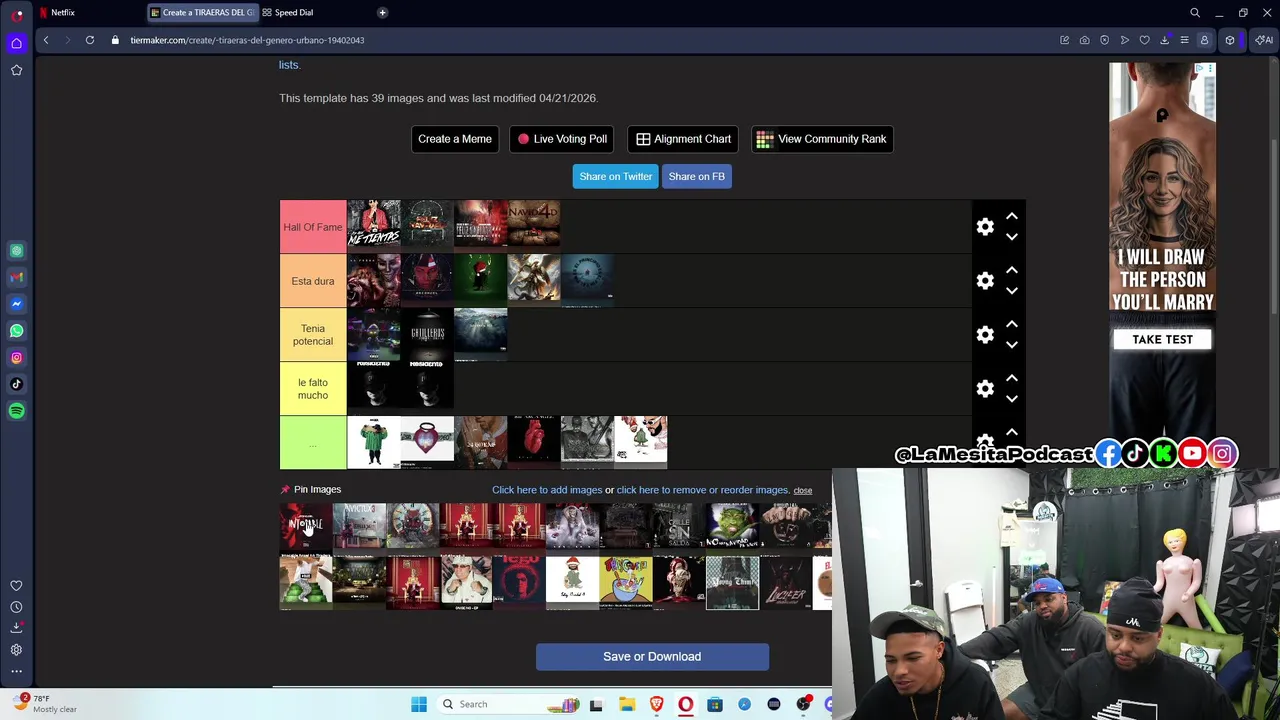Switch to the Speed Dial tab
The height and width of the screenshot is (720, 1280).
(x=294, y=12)
